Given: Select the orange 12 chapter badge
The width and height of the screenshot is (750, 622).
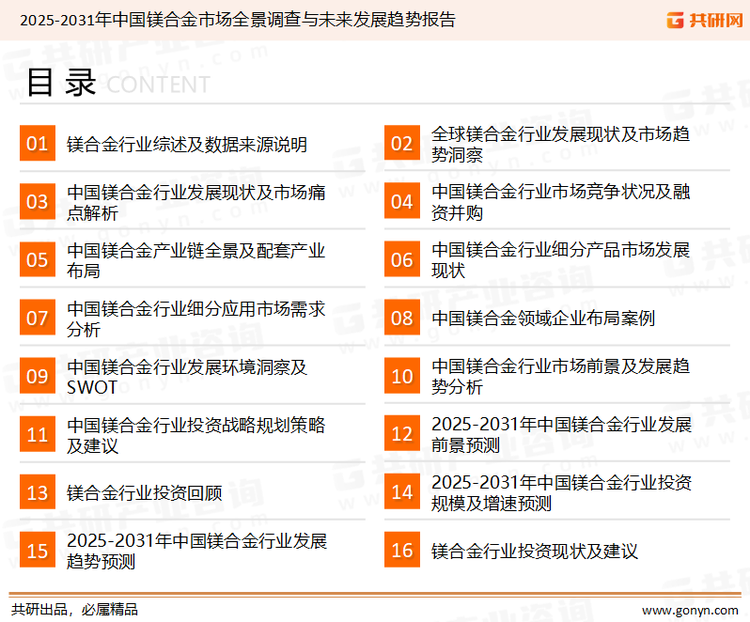Looking at the screenshot, I should pyautogui.click(x=402, y=434).
